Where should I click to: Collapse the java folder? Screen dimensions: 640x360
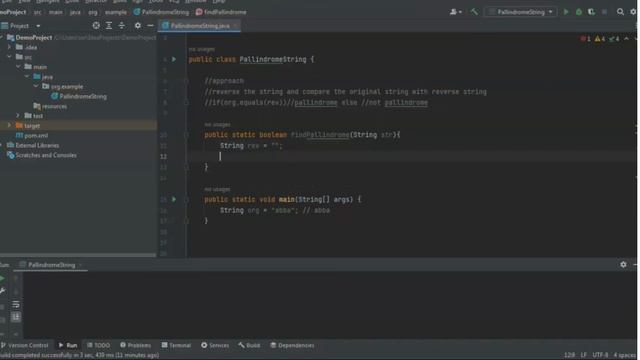[x=27, y=76]
